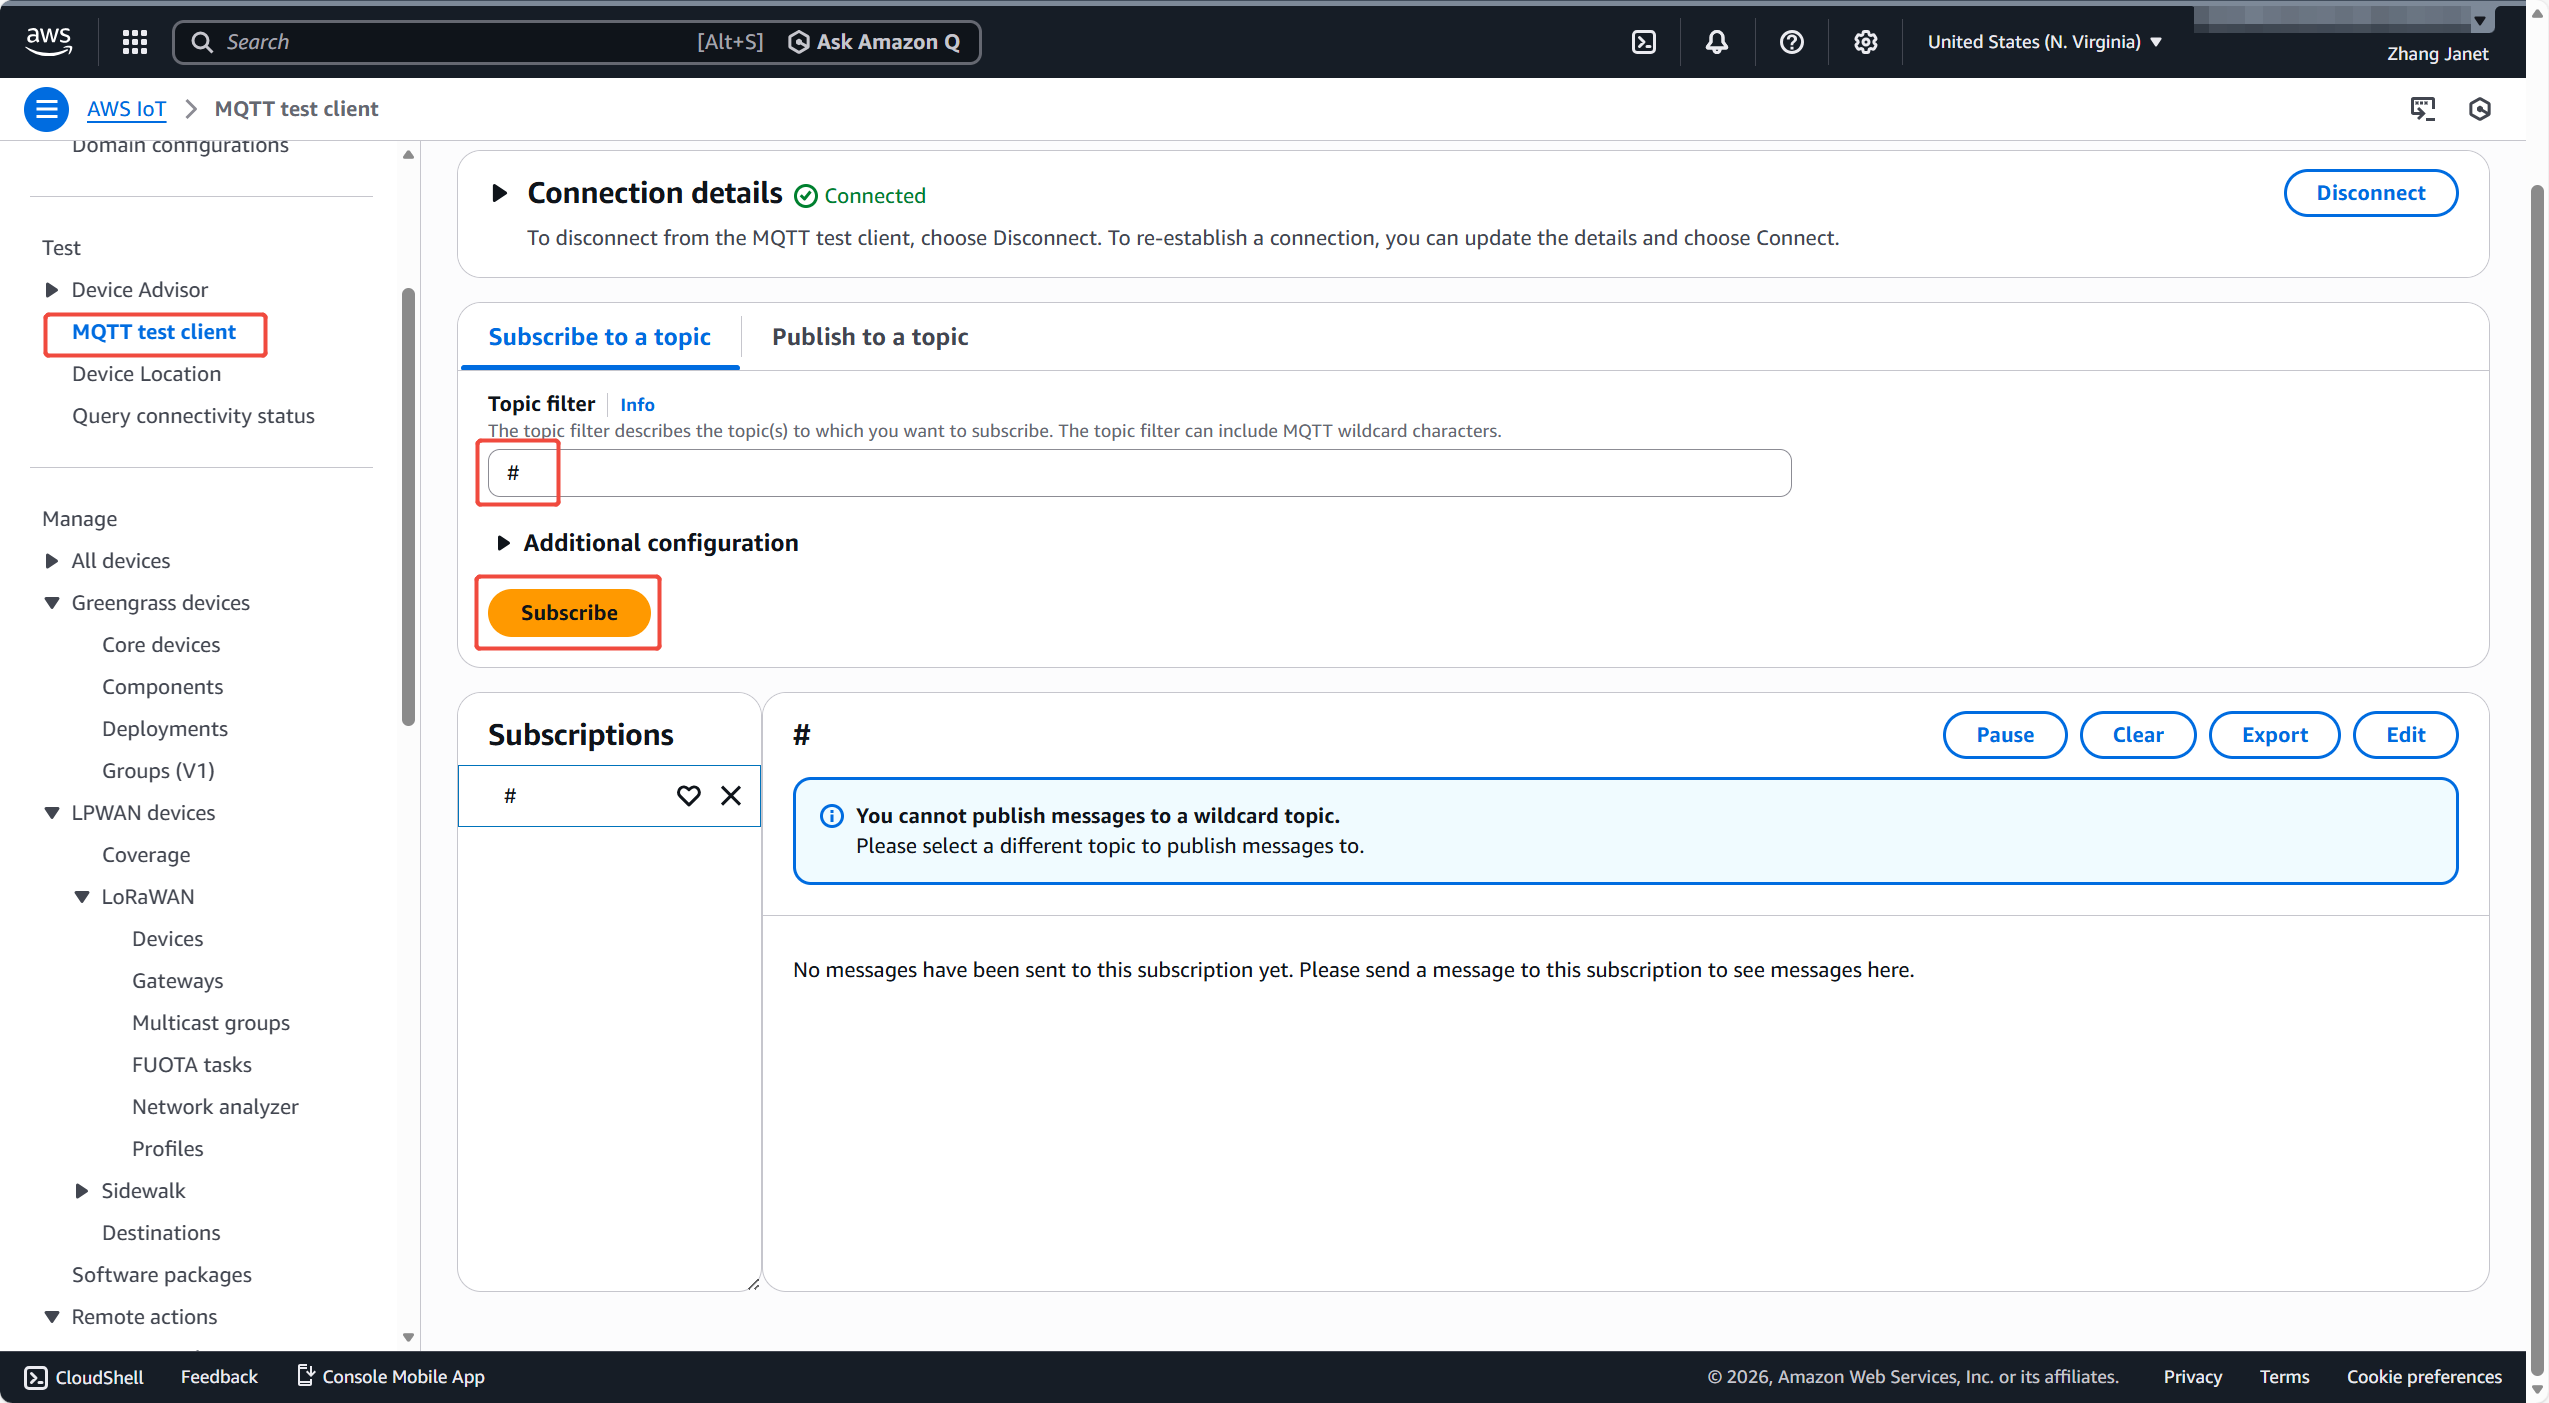Switch to Publish to a topic tab
This screenshot has width=2549, height=1403.
coord(869,337)
